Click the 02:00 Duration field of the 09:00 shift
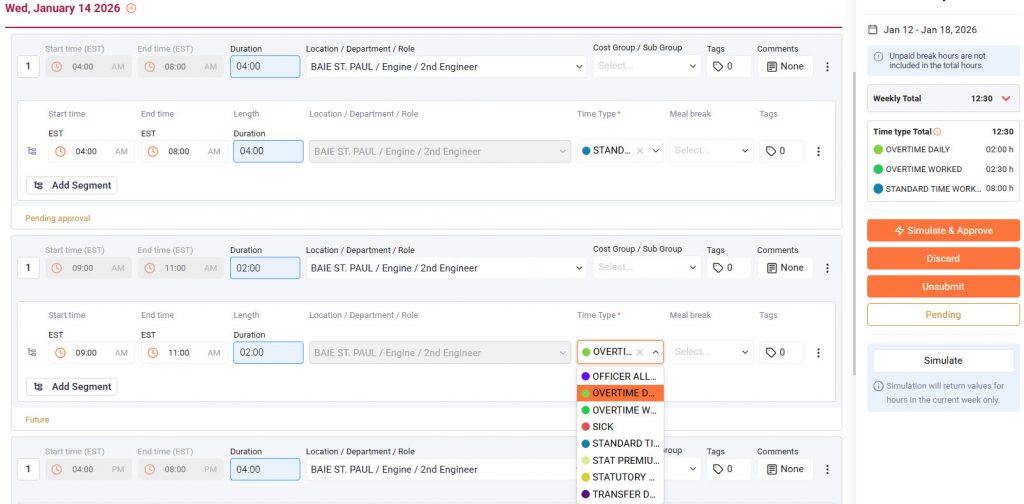Image resolution: width=1024 pixels, height=504 pixels. point(265,268)
